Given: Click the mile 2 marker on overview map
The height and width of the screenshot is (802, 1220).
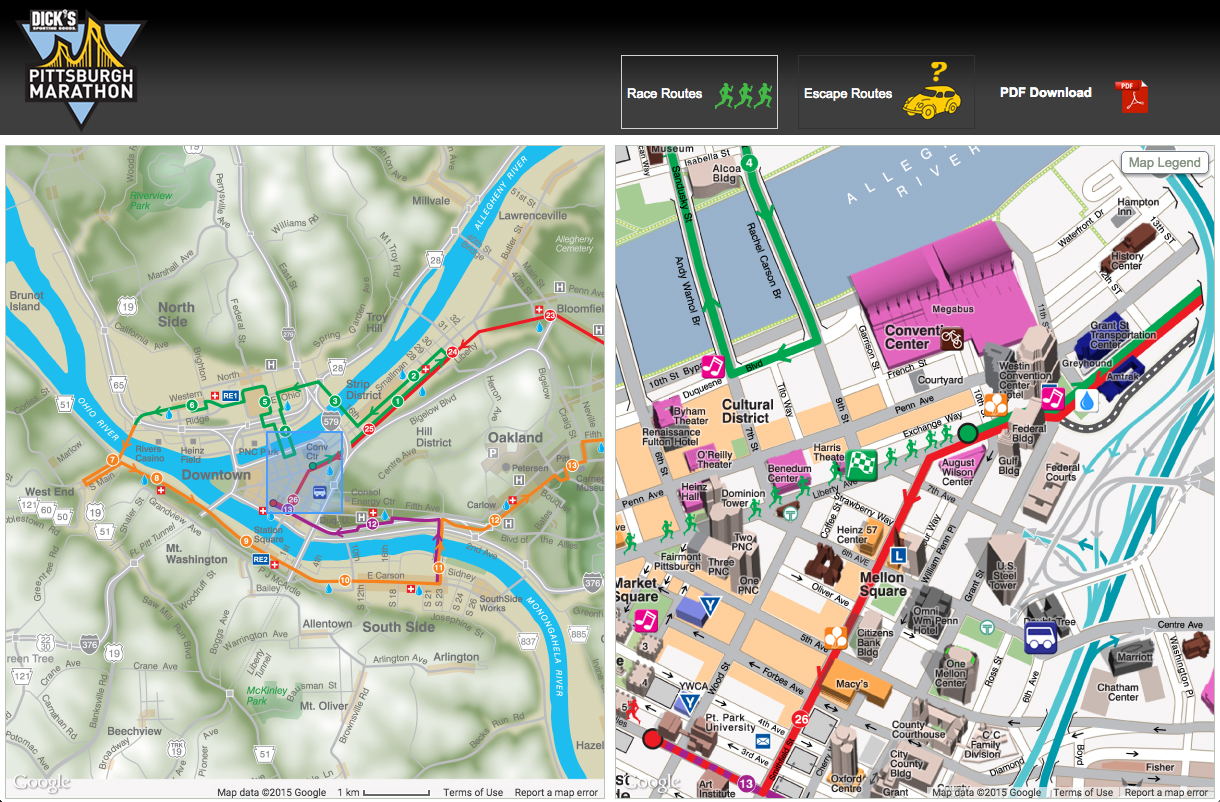Looking at the screenshot, I should pos(413,375).
